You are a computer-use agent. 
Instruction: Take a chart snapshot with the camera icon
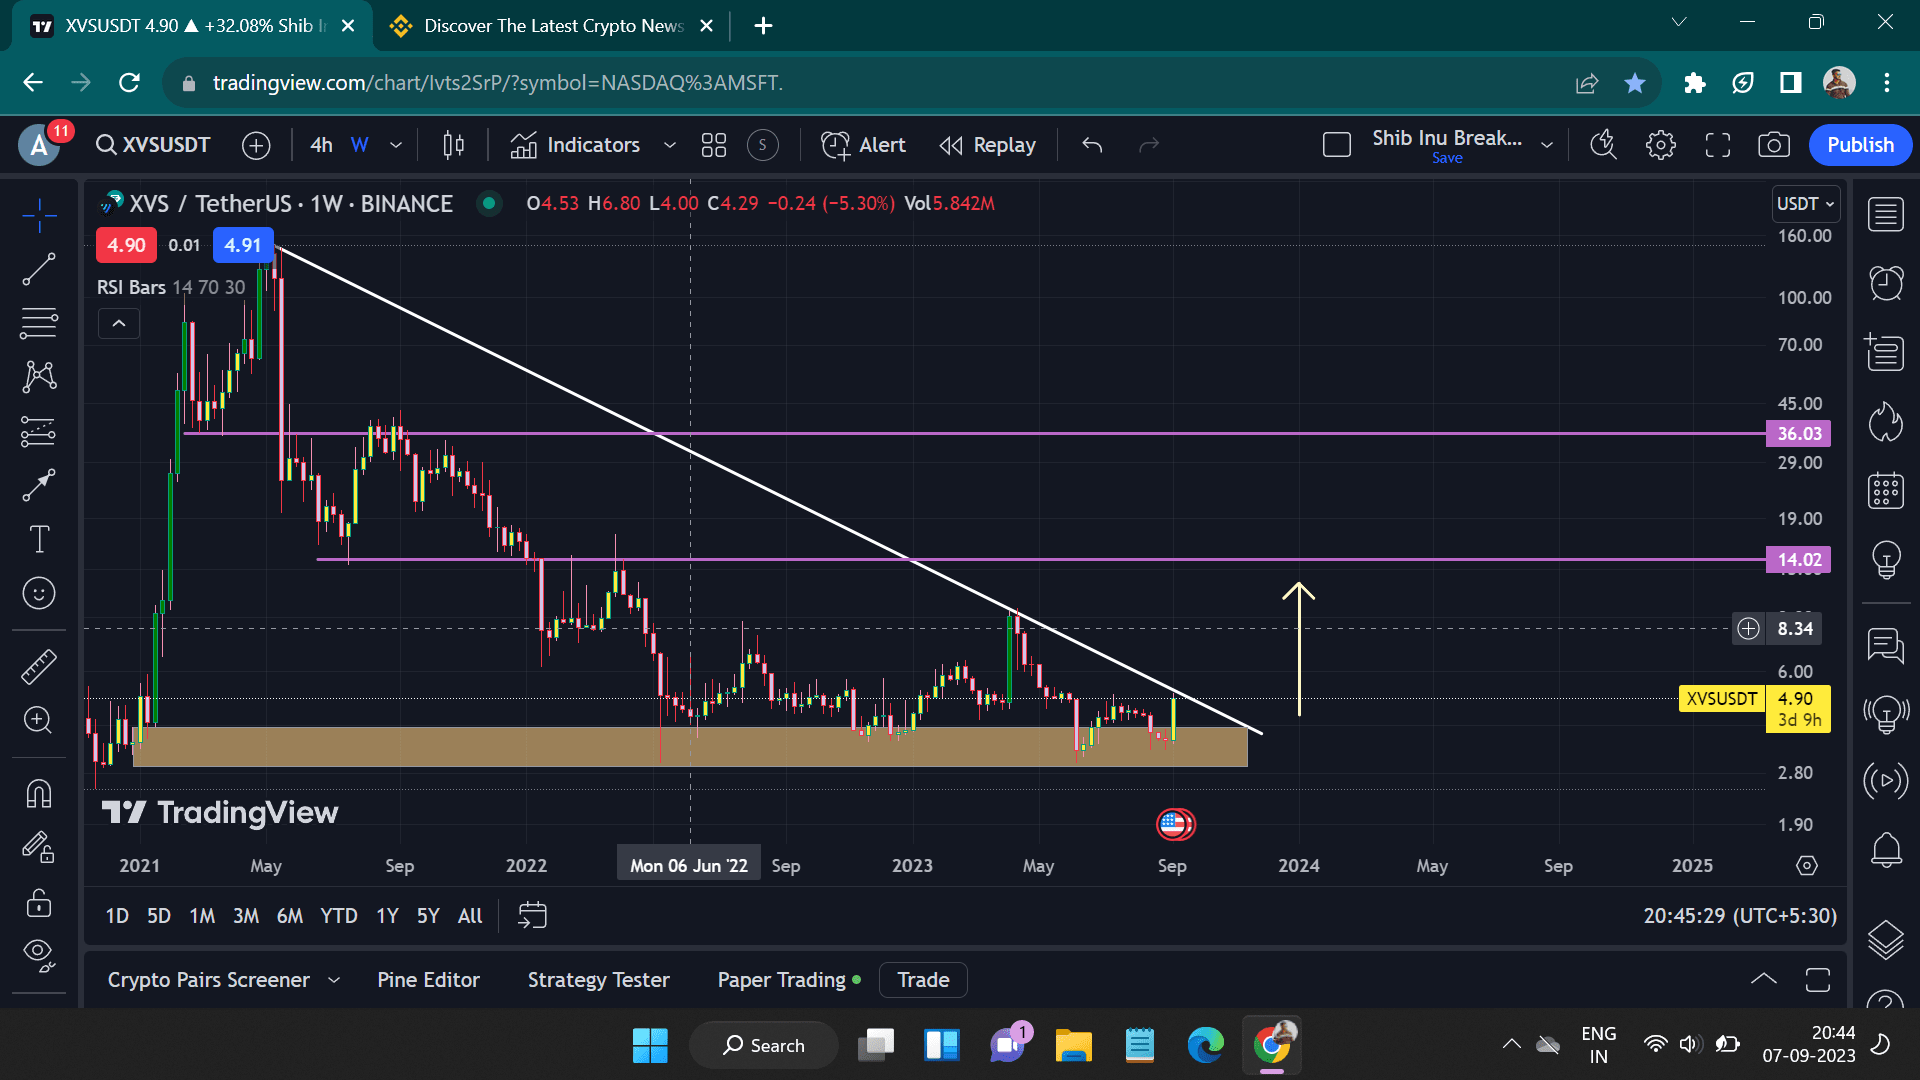tap(1774, 145)
